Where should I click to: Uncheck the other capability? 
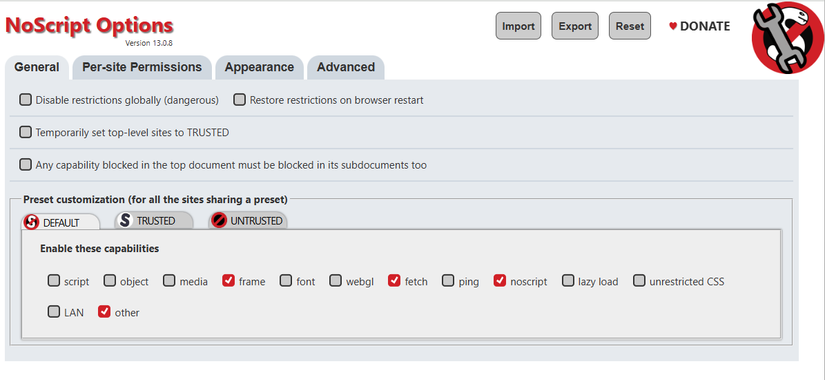(104, 312)
